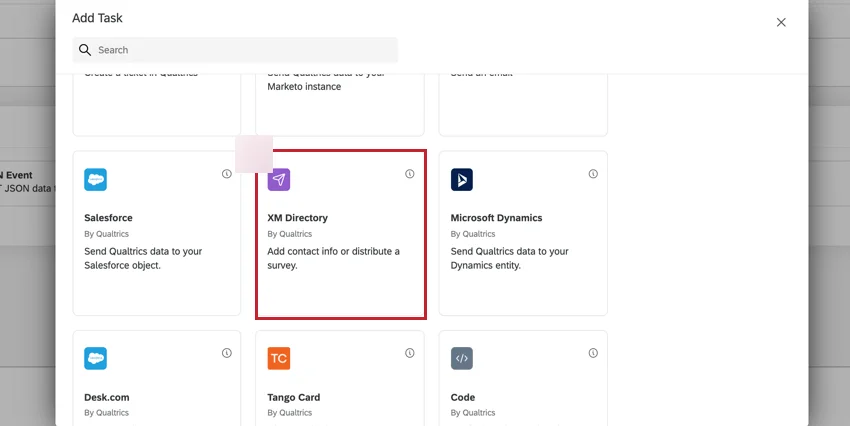Open info icon on Salesforce card
Image resolution: width=850 pixels, height=426 pixels.
tap(227, 174)
